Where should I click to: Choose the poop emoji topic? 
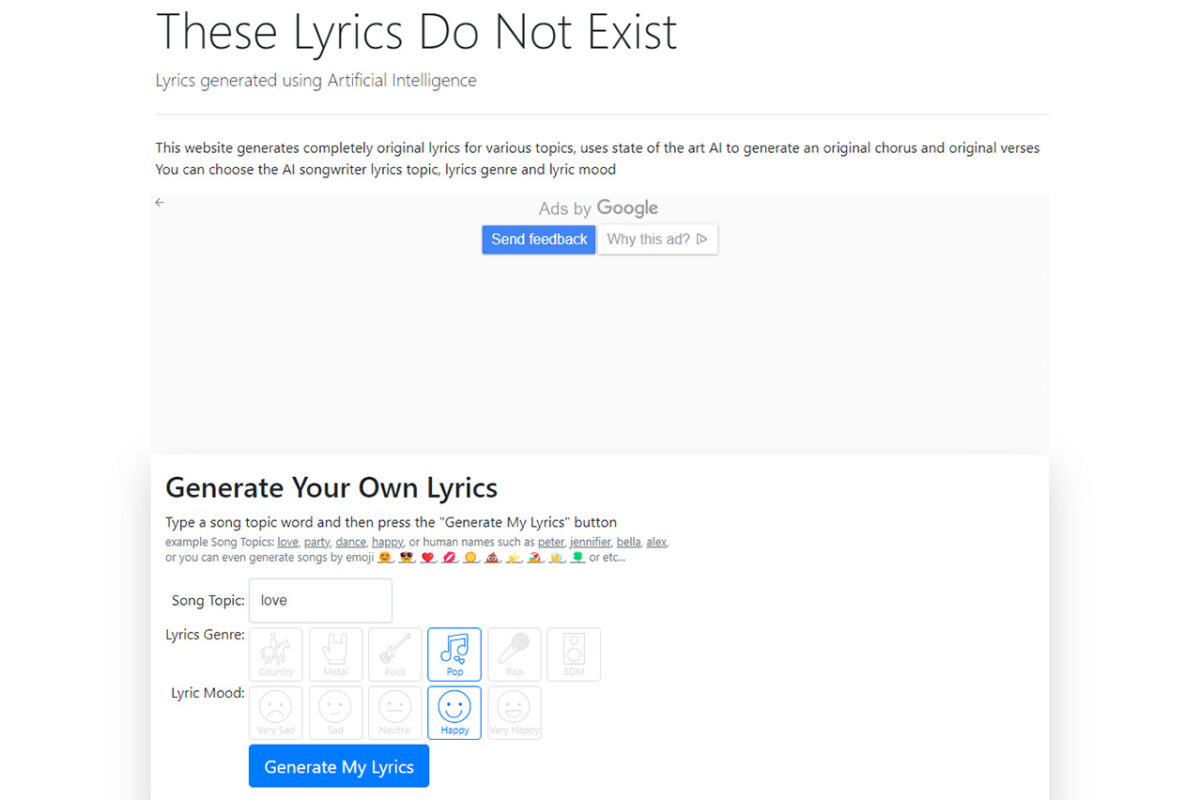click(493, 558)
